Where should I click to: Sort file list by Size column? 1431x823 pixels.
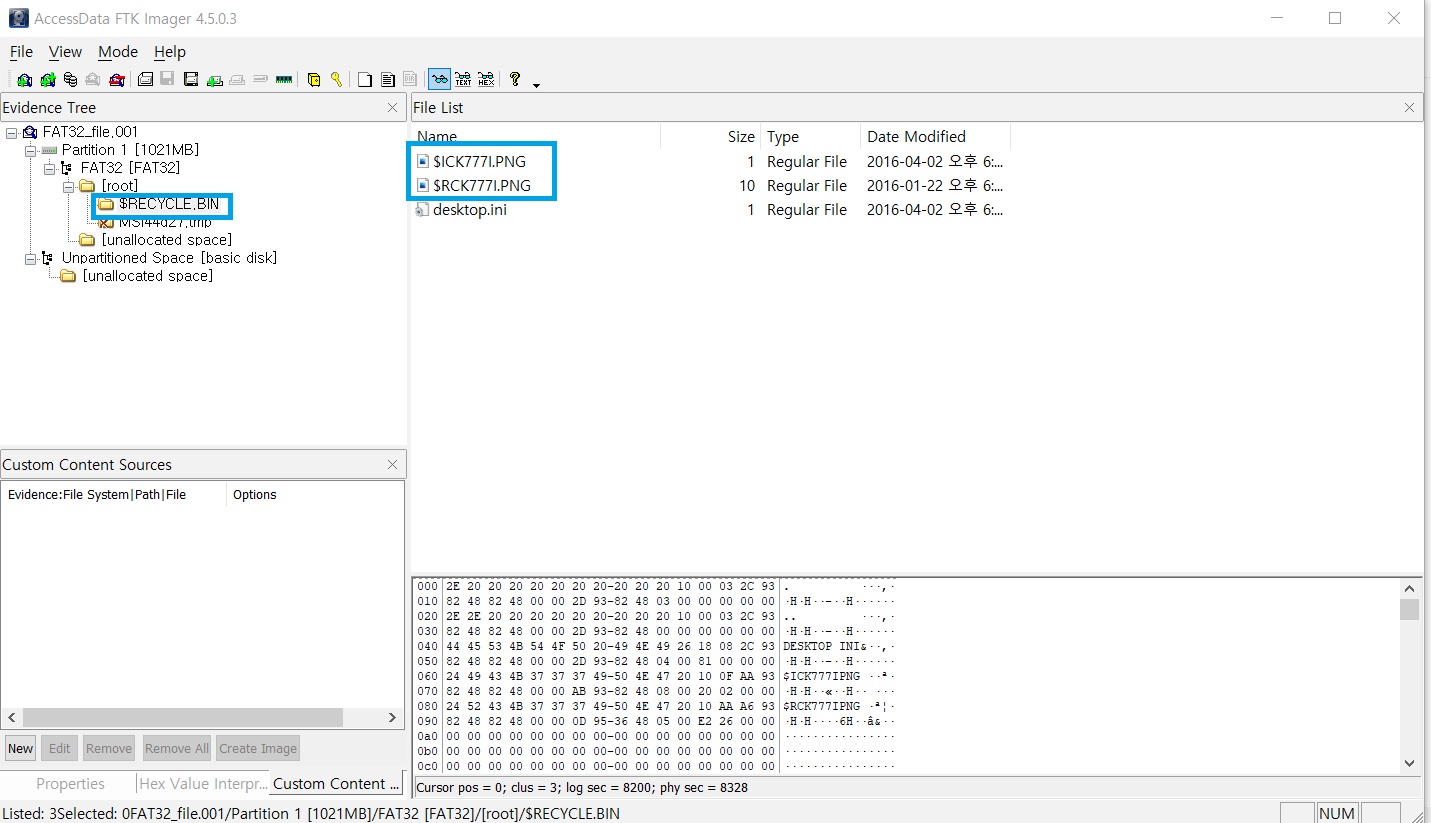tap(711, 137)
